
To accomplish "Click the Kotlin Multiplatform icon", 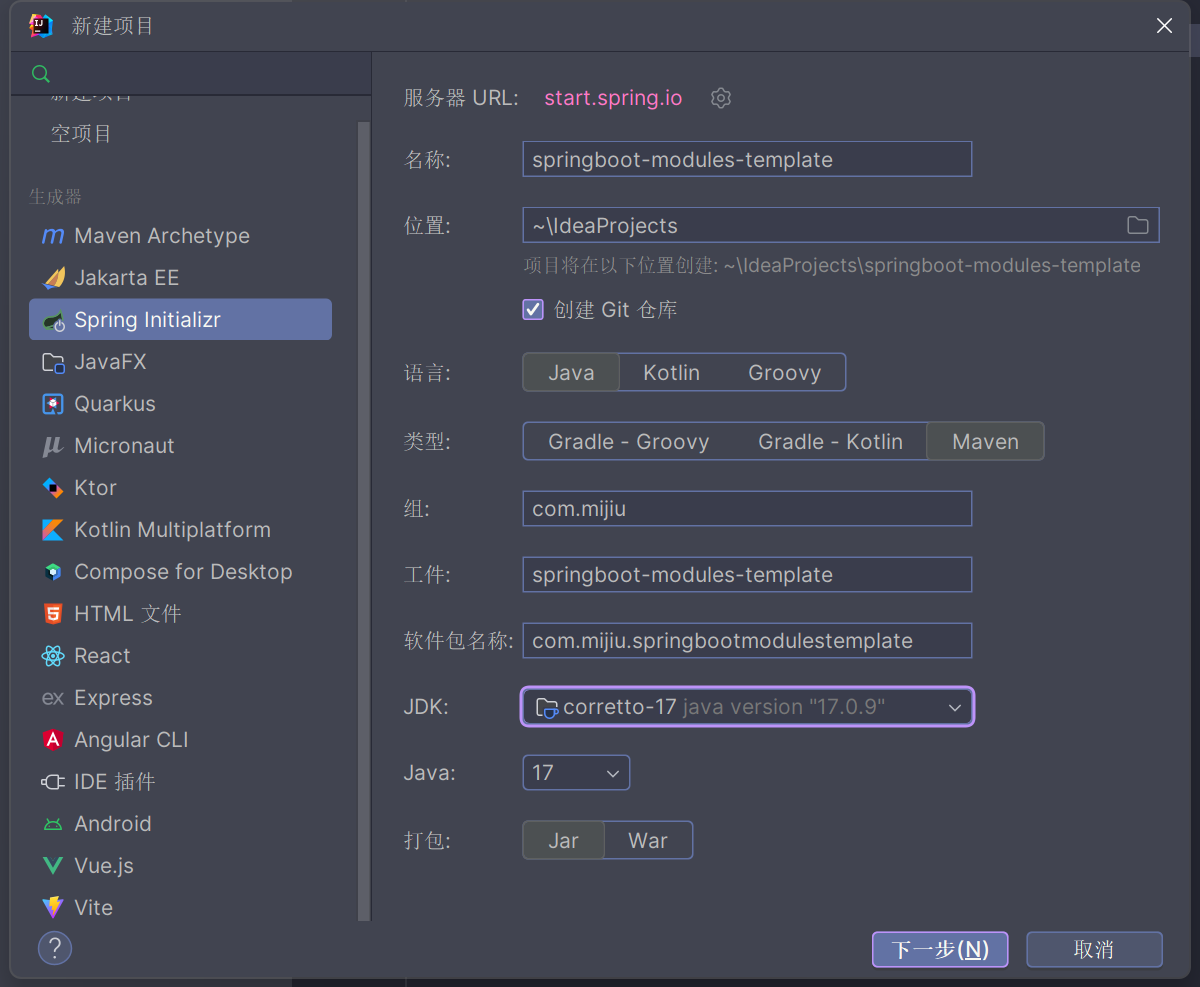I will tap(53, 530).
